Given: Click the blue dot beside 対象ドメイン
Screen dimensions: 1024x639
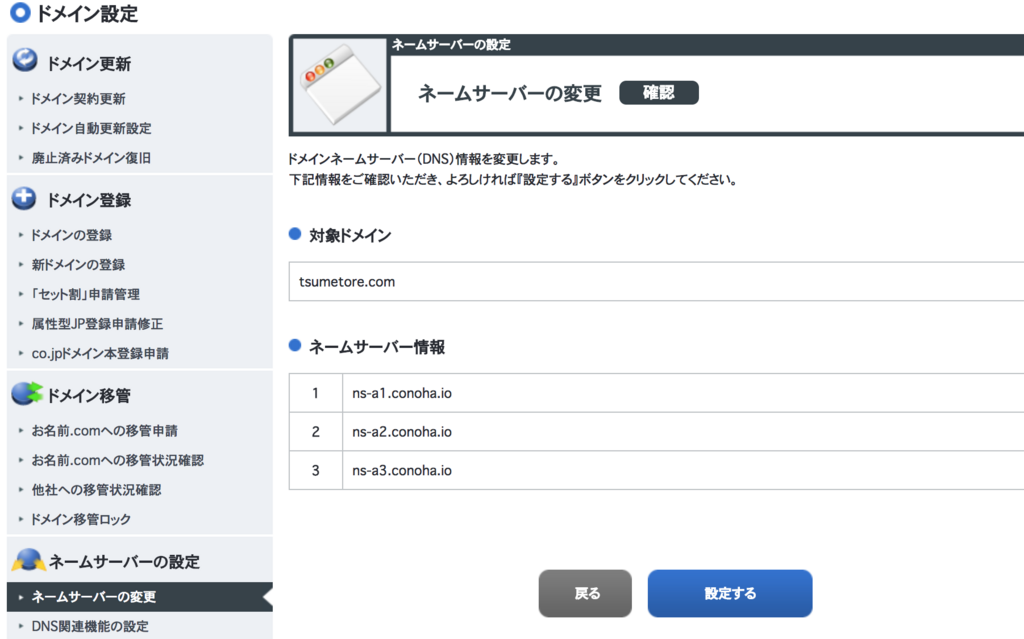Looking at the screenshot, I should 293,235.
